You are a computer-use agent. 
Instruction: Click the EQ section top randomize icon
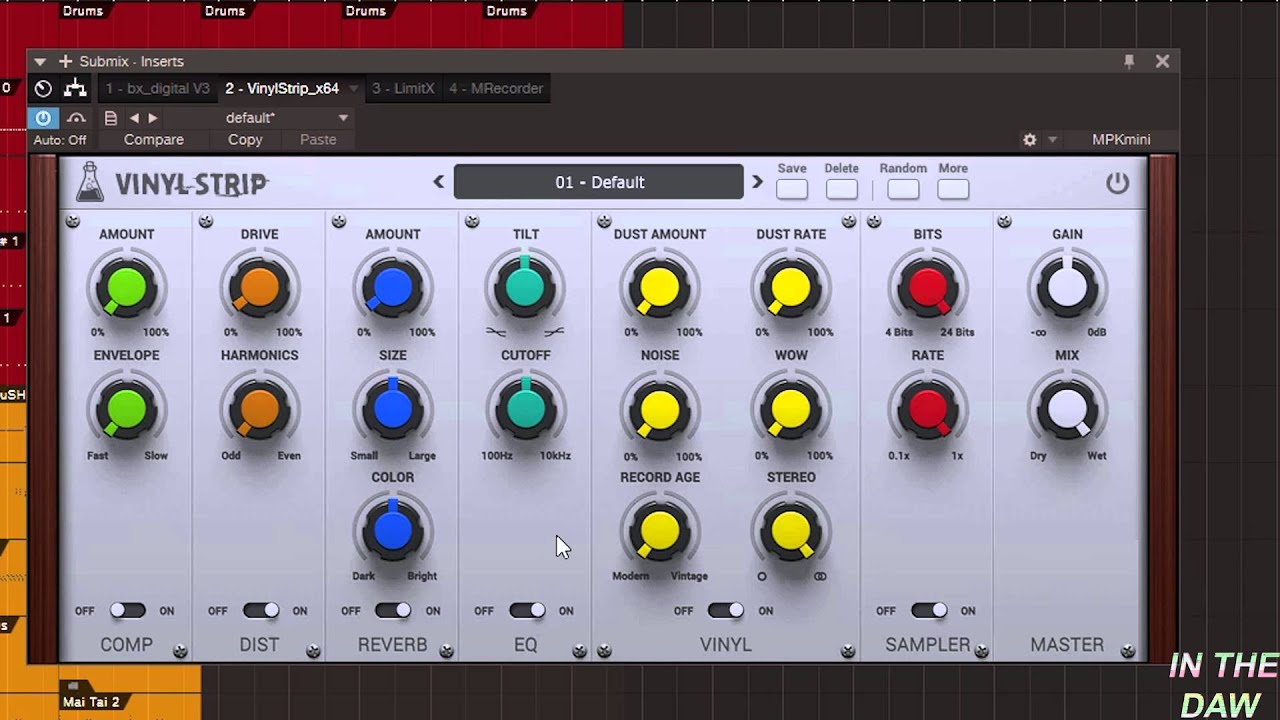[x=472, y=221]
